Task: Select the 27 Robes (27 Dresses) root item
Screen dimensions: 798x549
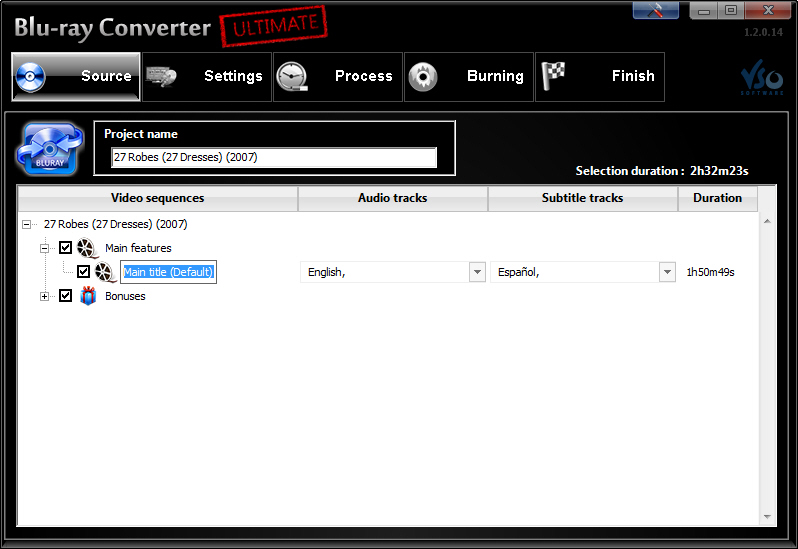Action: point(116,224)
